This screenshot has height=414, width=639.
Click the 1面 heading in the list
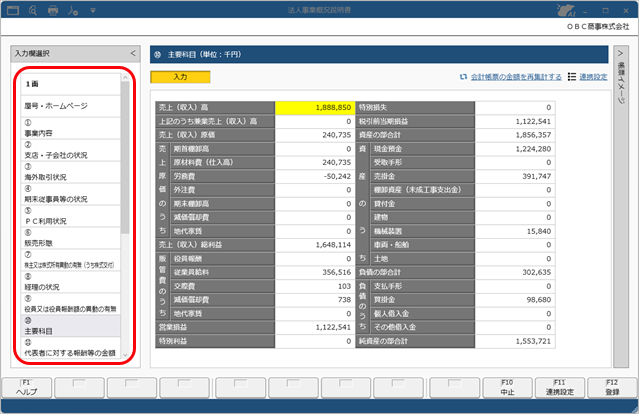pyautogui.click(x=71, y=84)
